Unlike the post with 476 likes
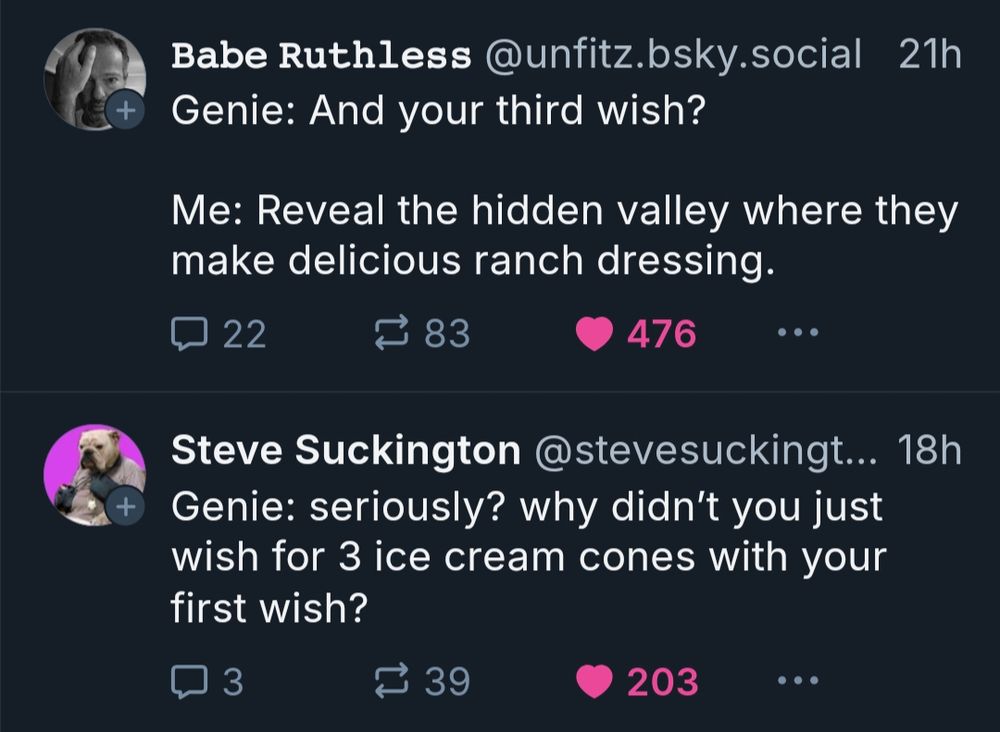Image resolution: width=1000 pixels, height=732 pixels. (x=594, y=334)
